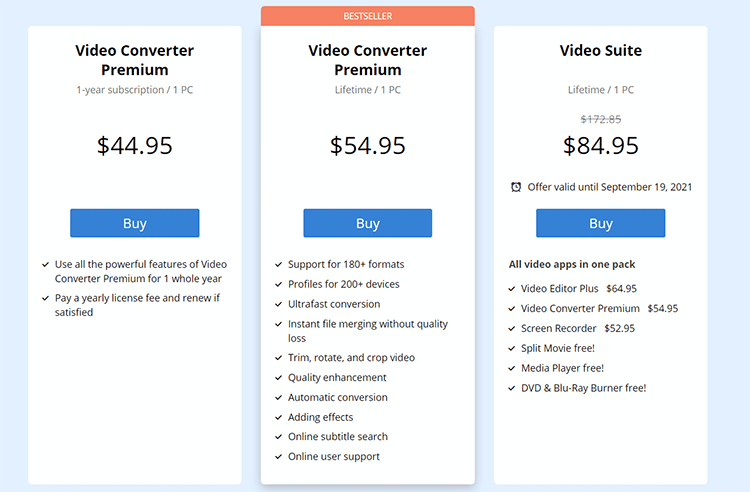This screenshot has height=492, width=750.
Task: Select the Split Movie free! item
Action: pos(558,348)
